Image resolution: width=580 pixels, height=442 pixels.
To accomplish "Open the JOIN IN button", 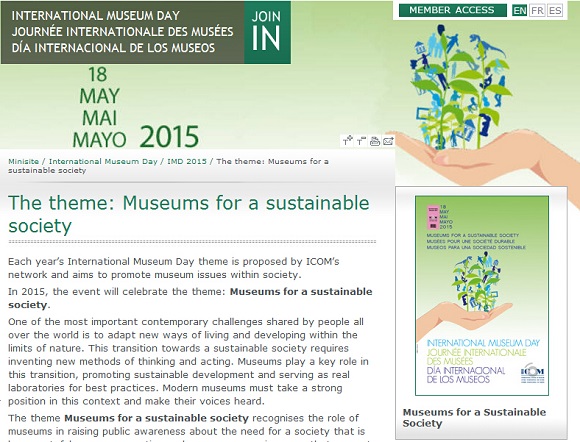I will coord(267,33).
